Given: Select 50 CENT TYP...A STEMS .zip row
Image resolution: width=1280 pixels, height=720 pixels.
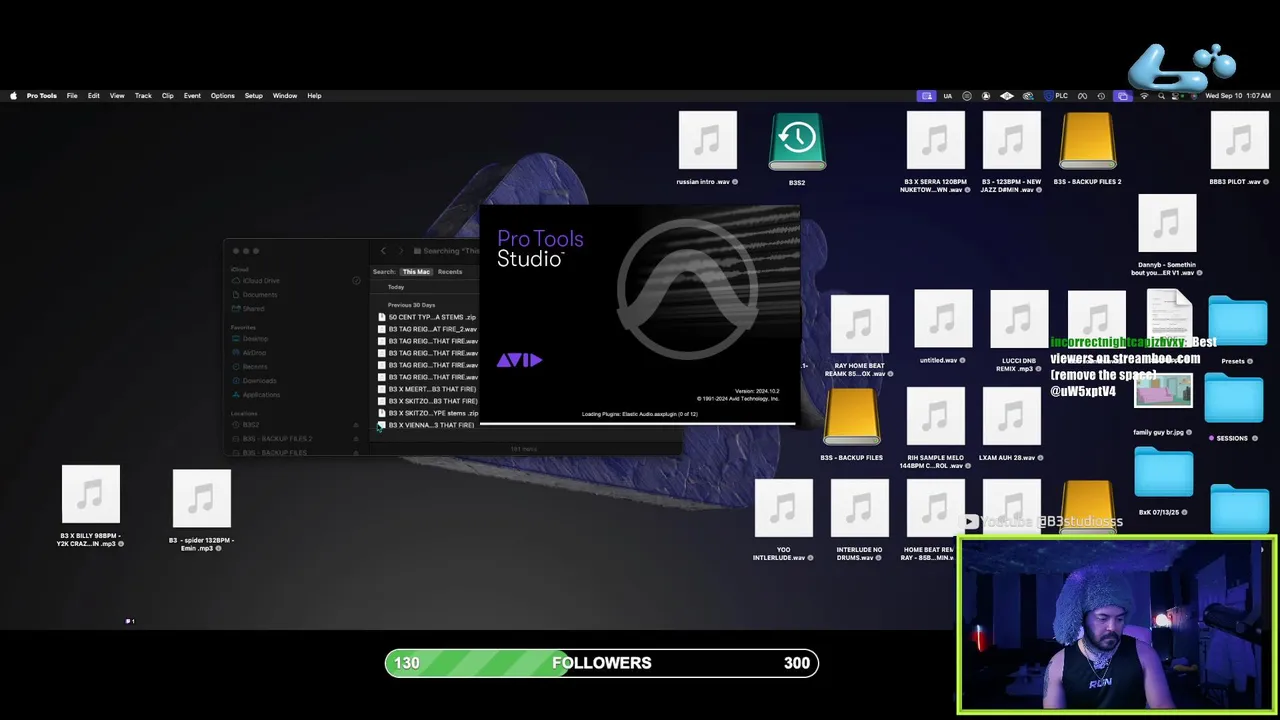Looking at the screenshot, I should tap(428, 317).
